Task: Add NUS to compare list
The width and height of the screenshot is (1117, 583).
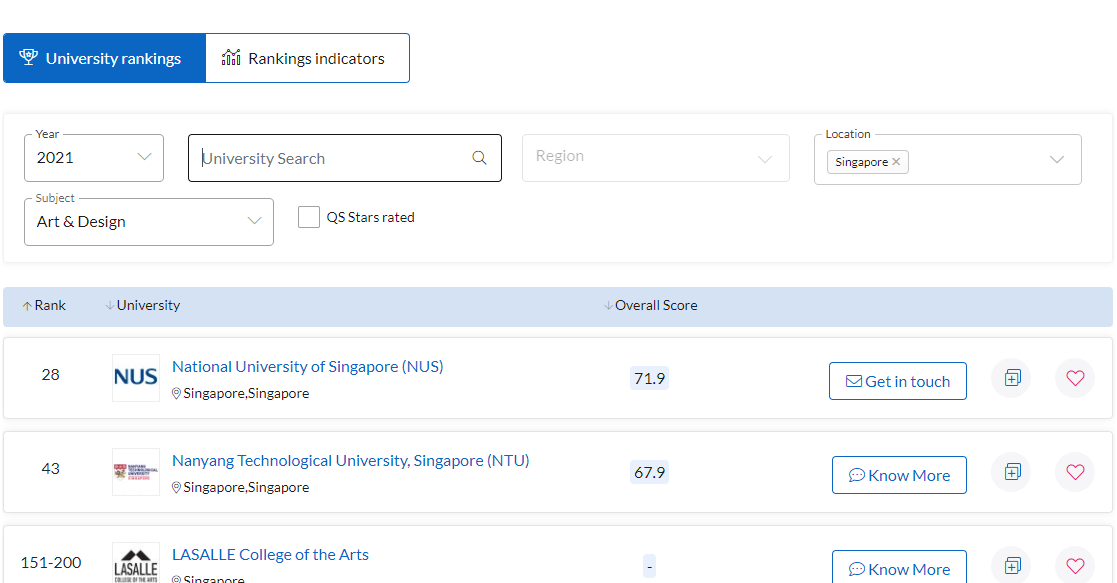Action: pos(1011,379)
